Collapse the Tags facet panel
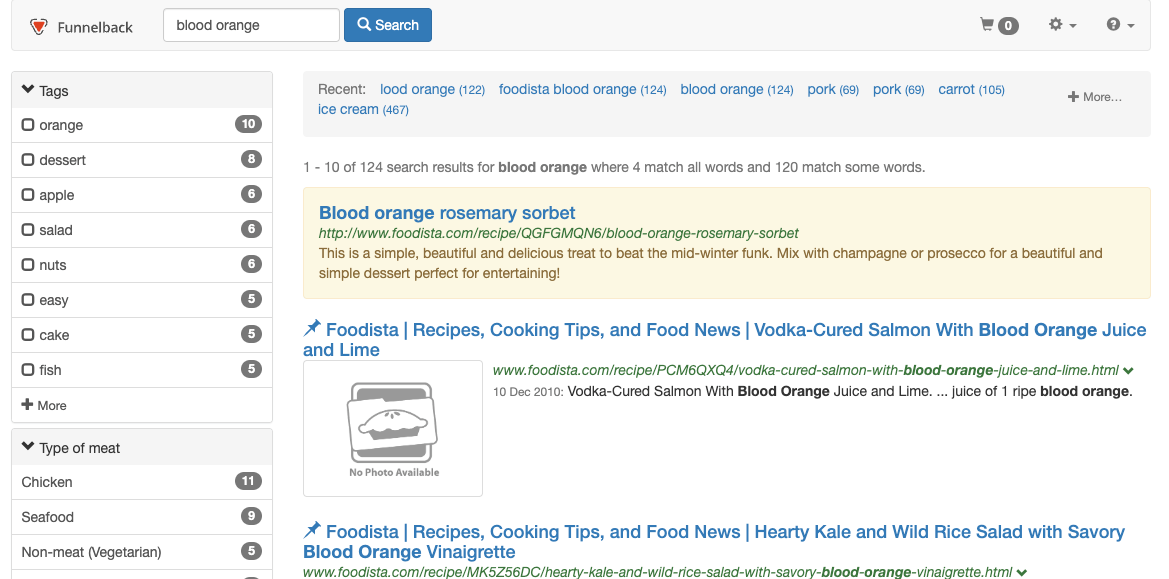This screenshot has height=579, width=1169. pos(28,90)
